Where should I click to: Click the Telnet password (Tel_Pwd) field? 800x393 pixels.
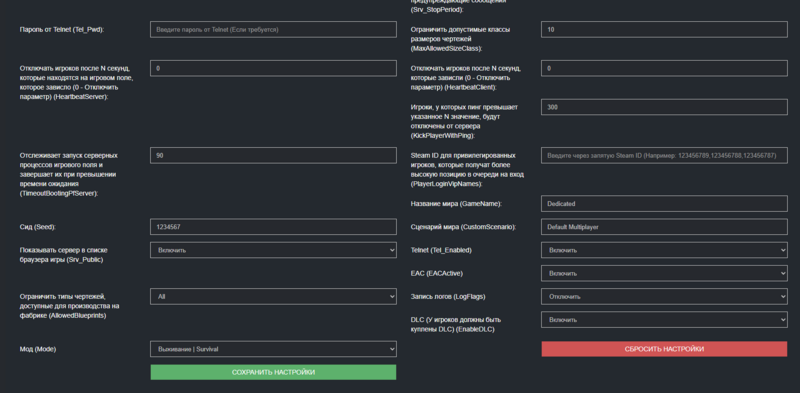coord(273,30)
